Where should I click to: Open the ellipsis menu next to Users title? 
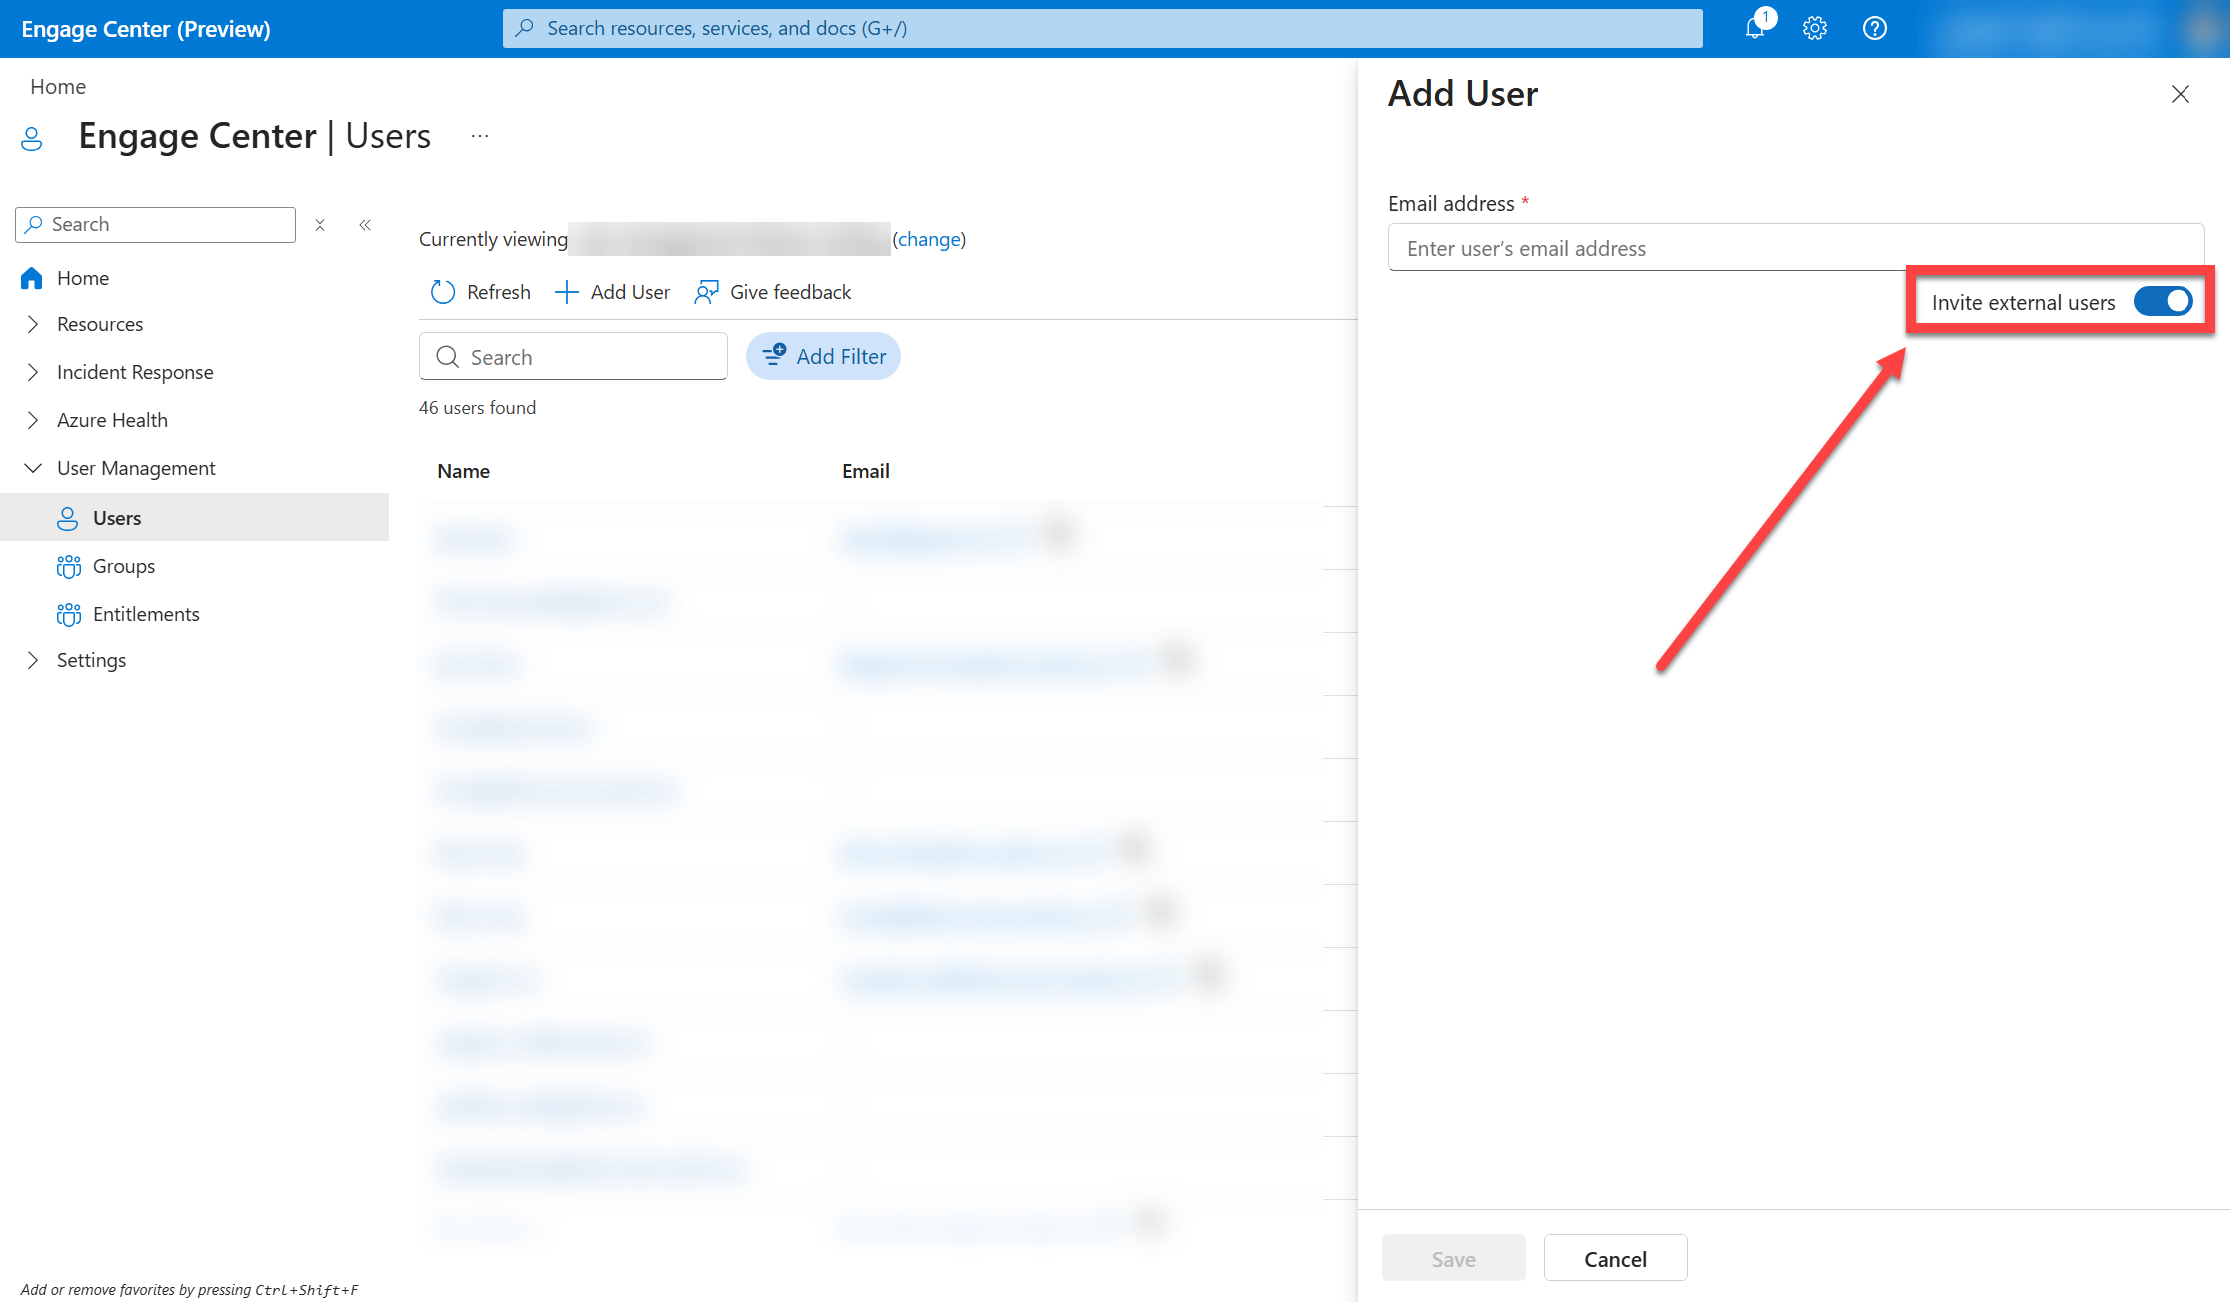[x=480, y=136]
